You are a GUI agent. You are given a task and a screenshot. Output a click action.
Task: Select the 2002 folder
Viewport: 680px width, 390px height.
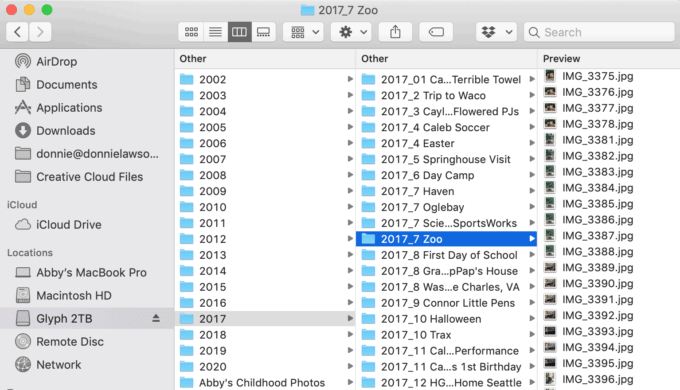pyautogui.click(x=265, y=79)
